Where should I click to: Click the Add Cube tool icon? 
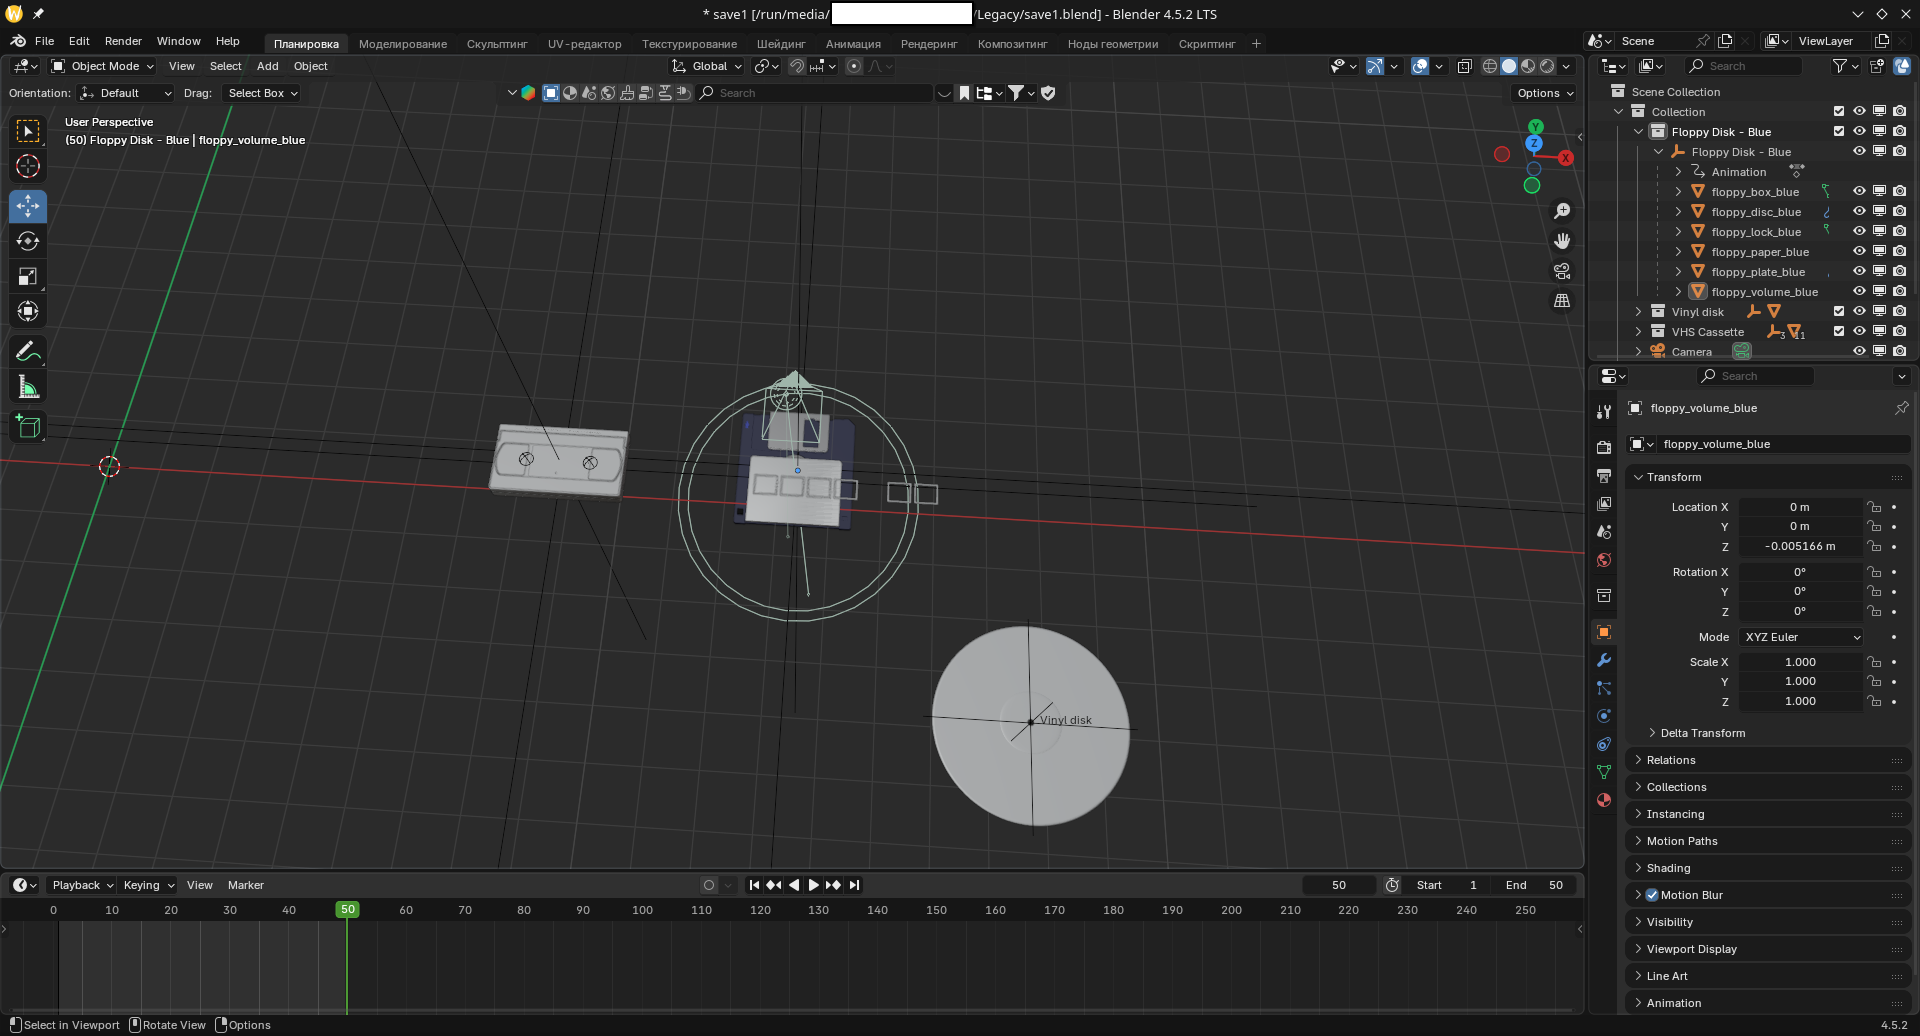coord(28,427)
